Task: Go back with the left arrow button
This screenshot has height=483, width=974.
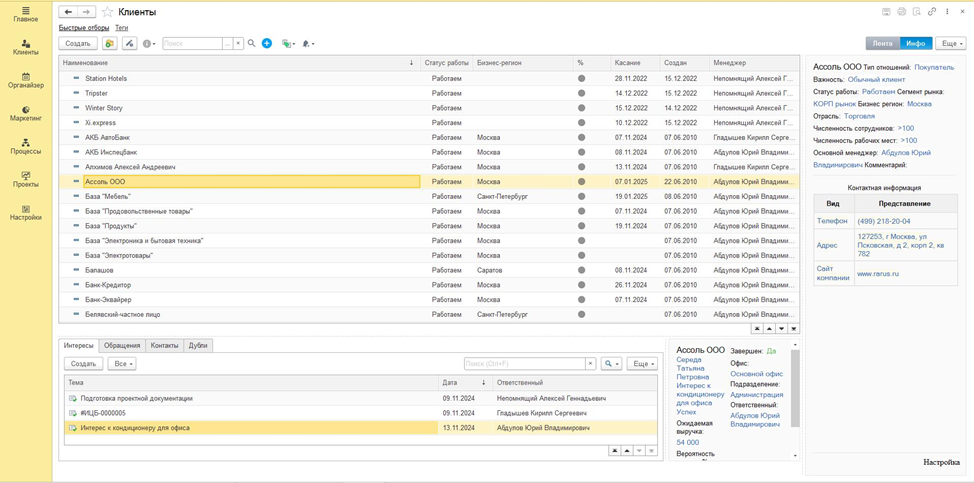Action: pyautogui.click(x=68, y=12)
